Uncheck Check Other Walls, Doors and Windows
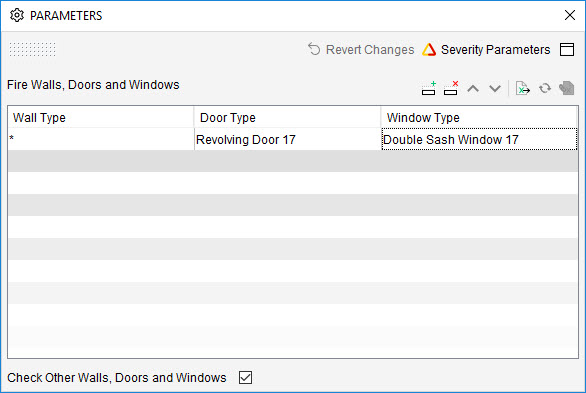Viewport: 586px width, 393px height. (246, 377)
